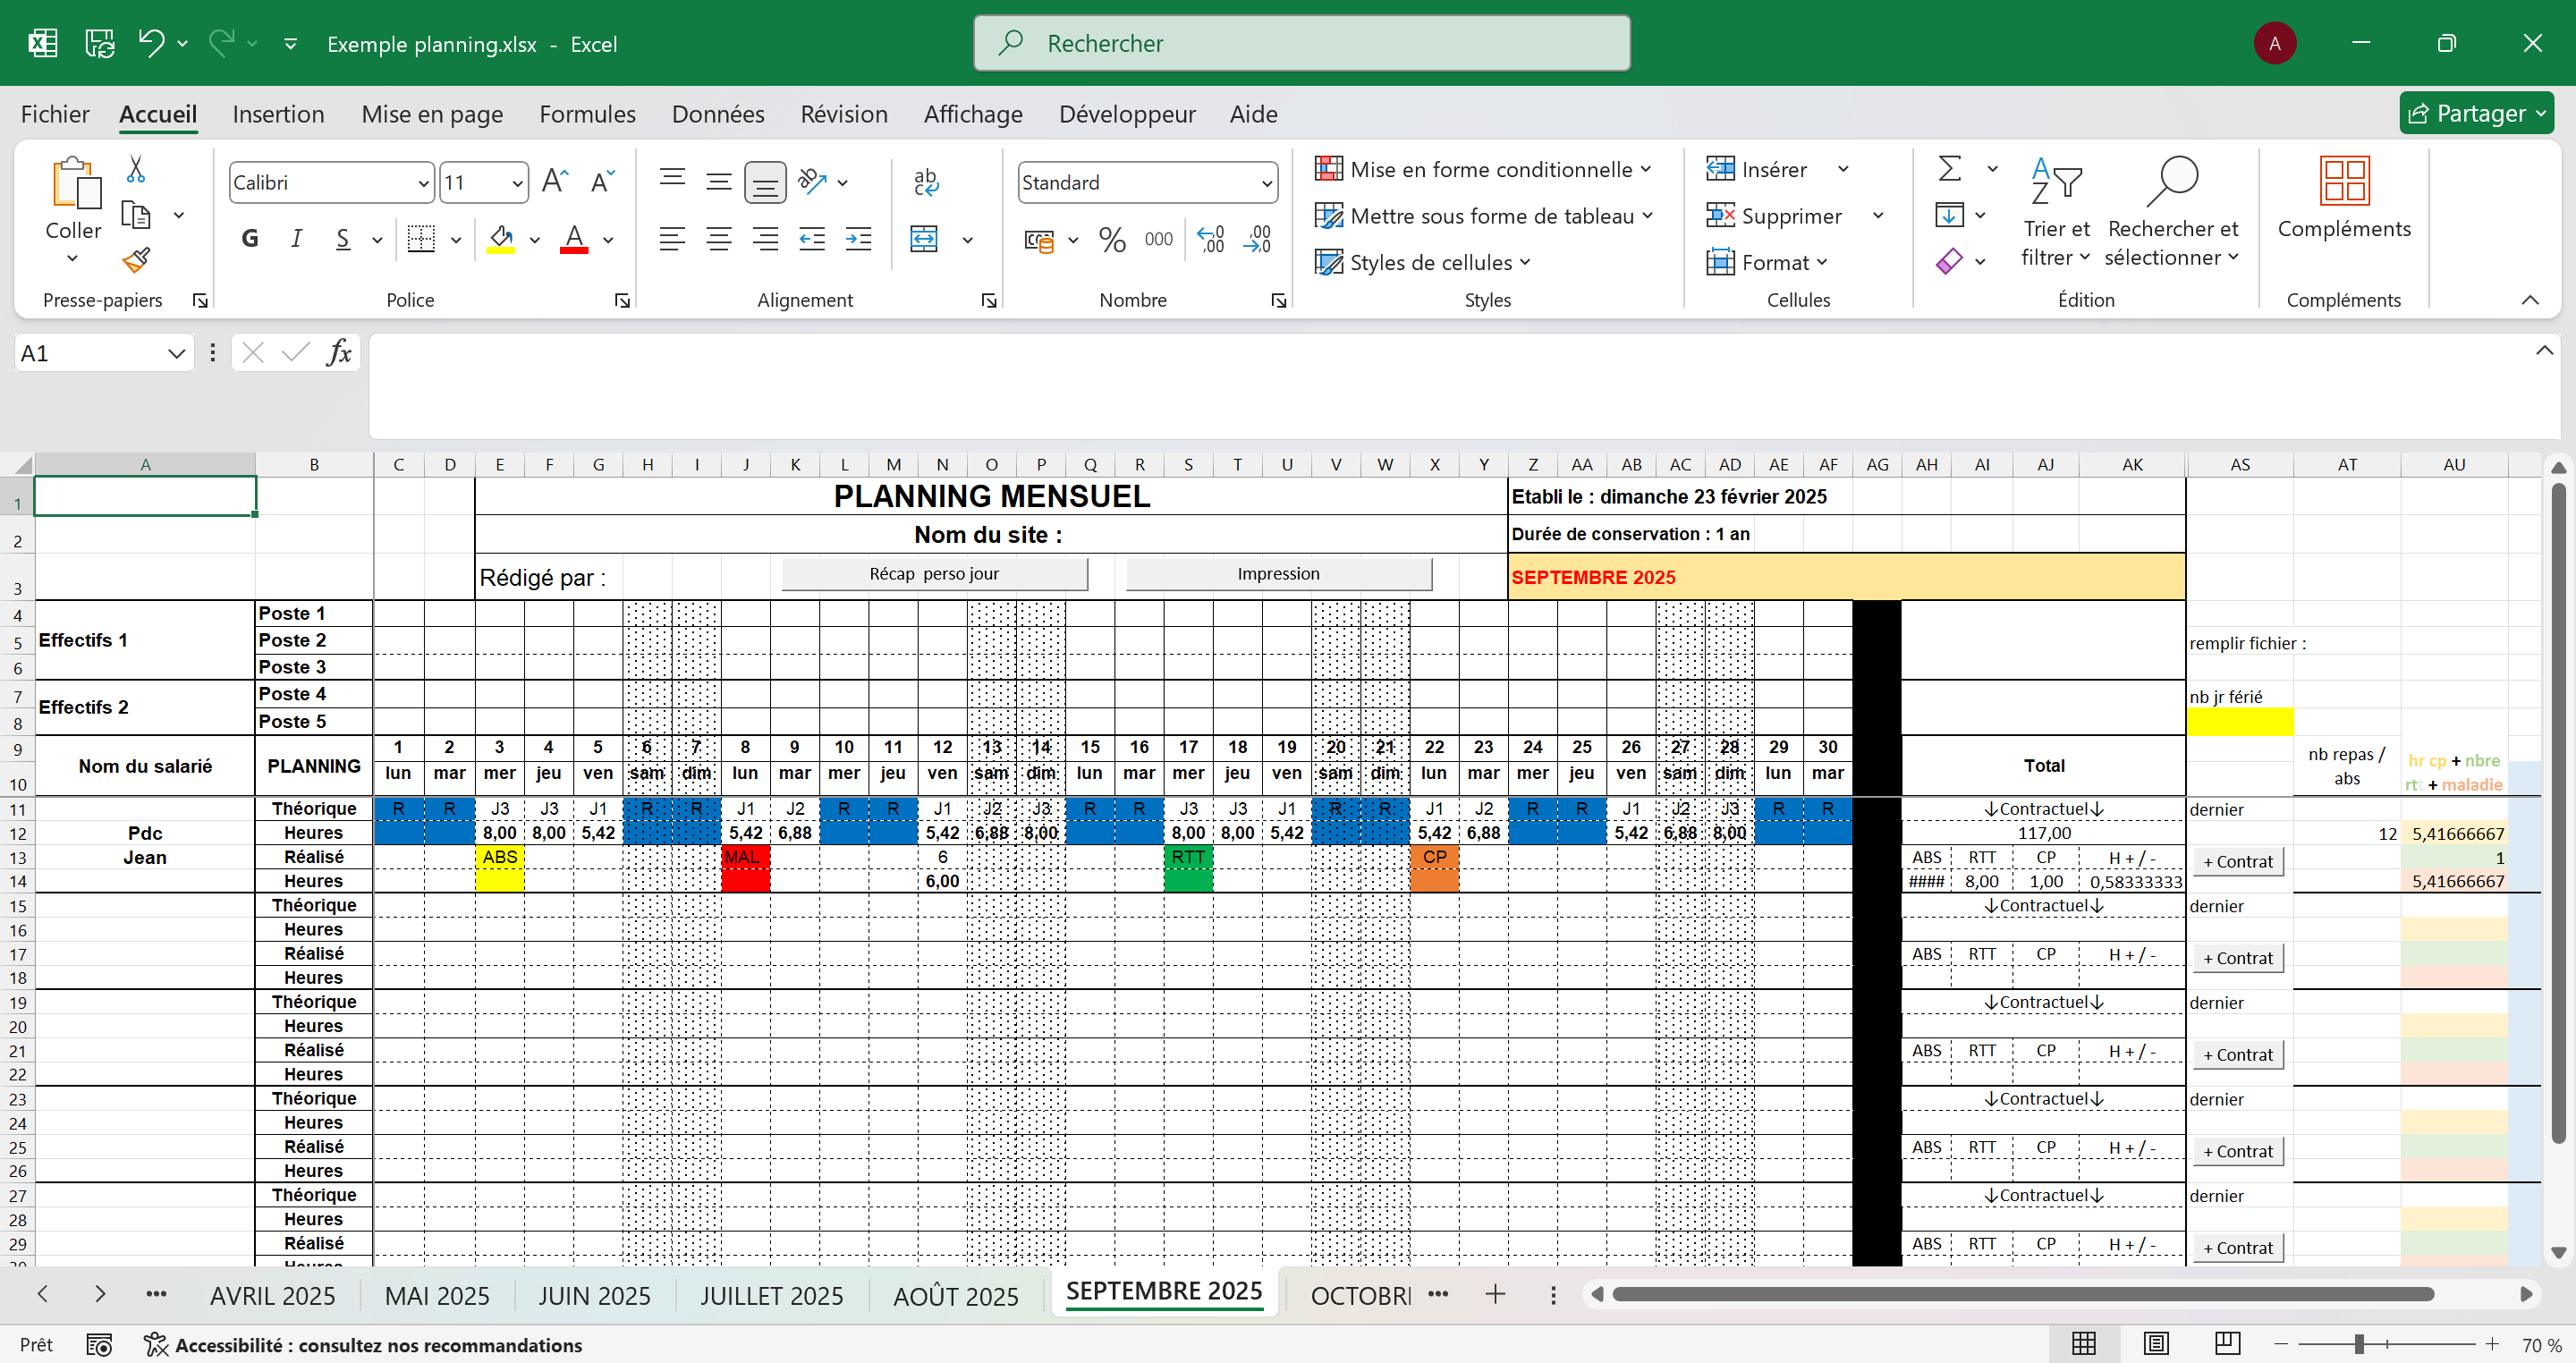Click the Wrap Text icon
Screen dimensions: 2576x1363
(926, 182)
